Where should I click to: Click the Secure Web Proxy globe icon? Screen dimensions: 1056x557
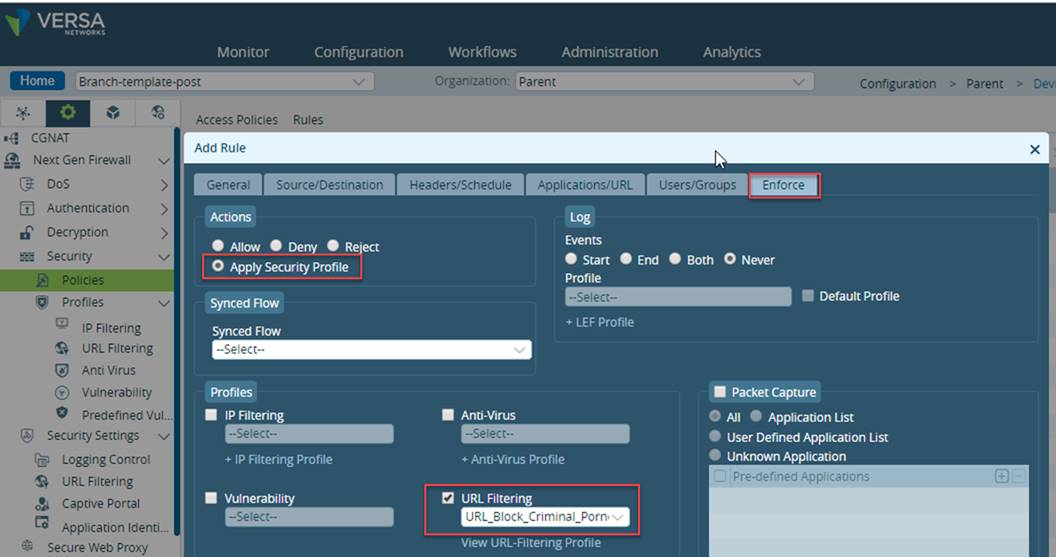(27, 546)
